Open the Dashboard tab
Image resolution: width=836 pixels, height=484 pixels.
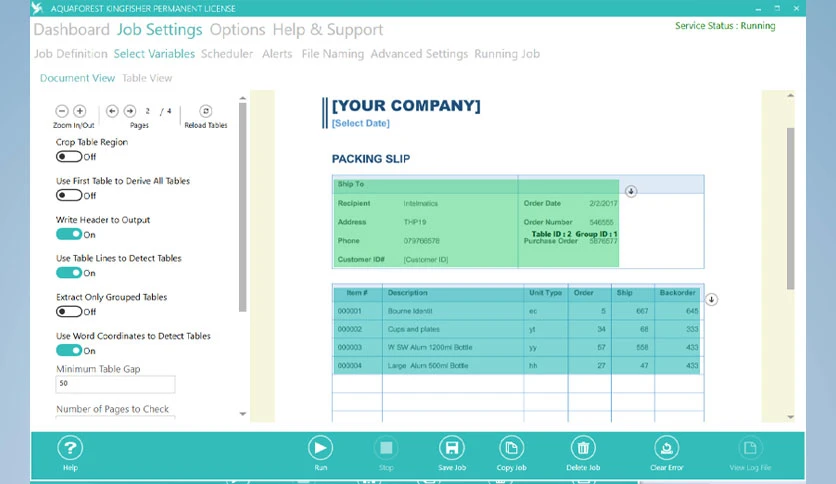click(71, 30)
